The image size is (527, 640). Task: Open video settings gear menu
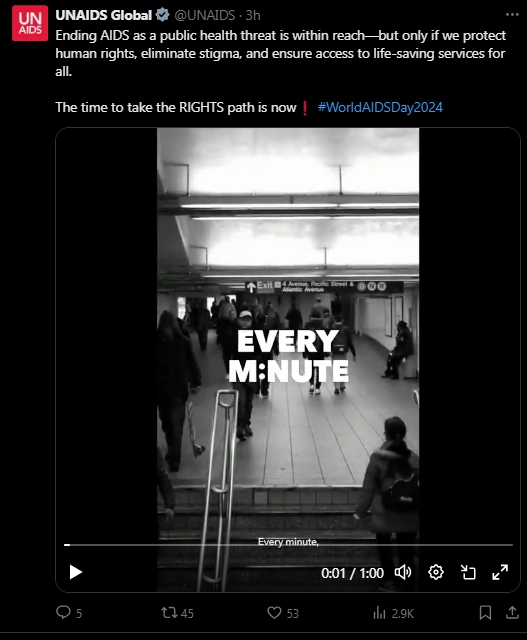(x=436, y=572)
